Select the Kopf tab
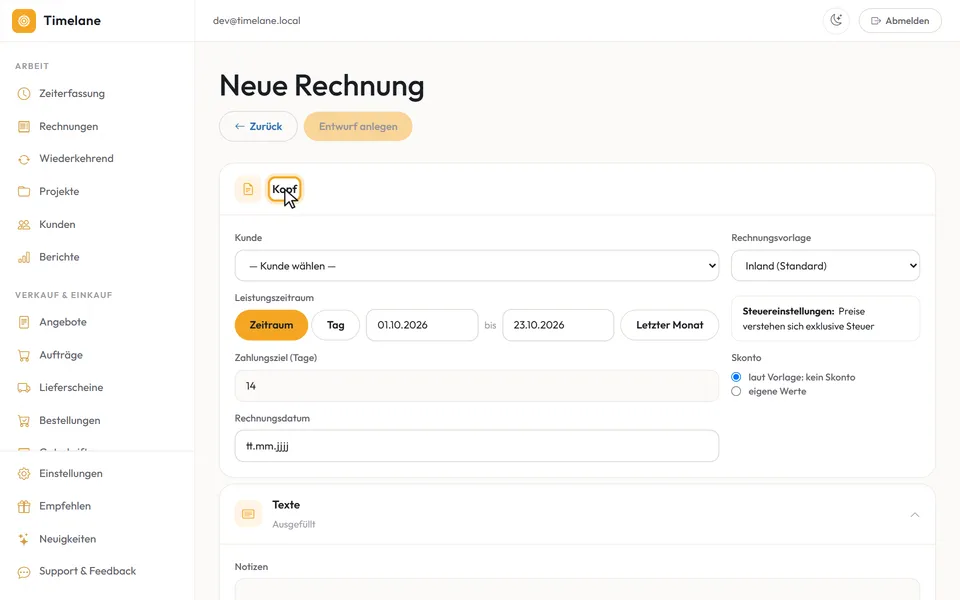 tap(285, 189)
